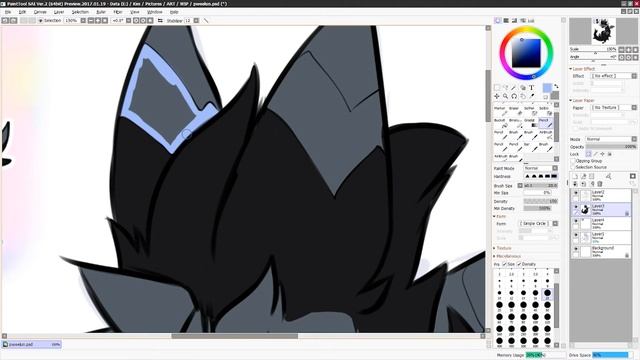Click the swap foreground/background colors icon
Screen dimensions: 640x360
[x=556, y=87]
